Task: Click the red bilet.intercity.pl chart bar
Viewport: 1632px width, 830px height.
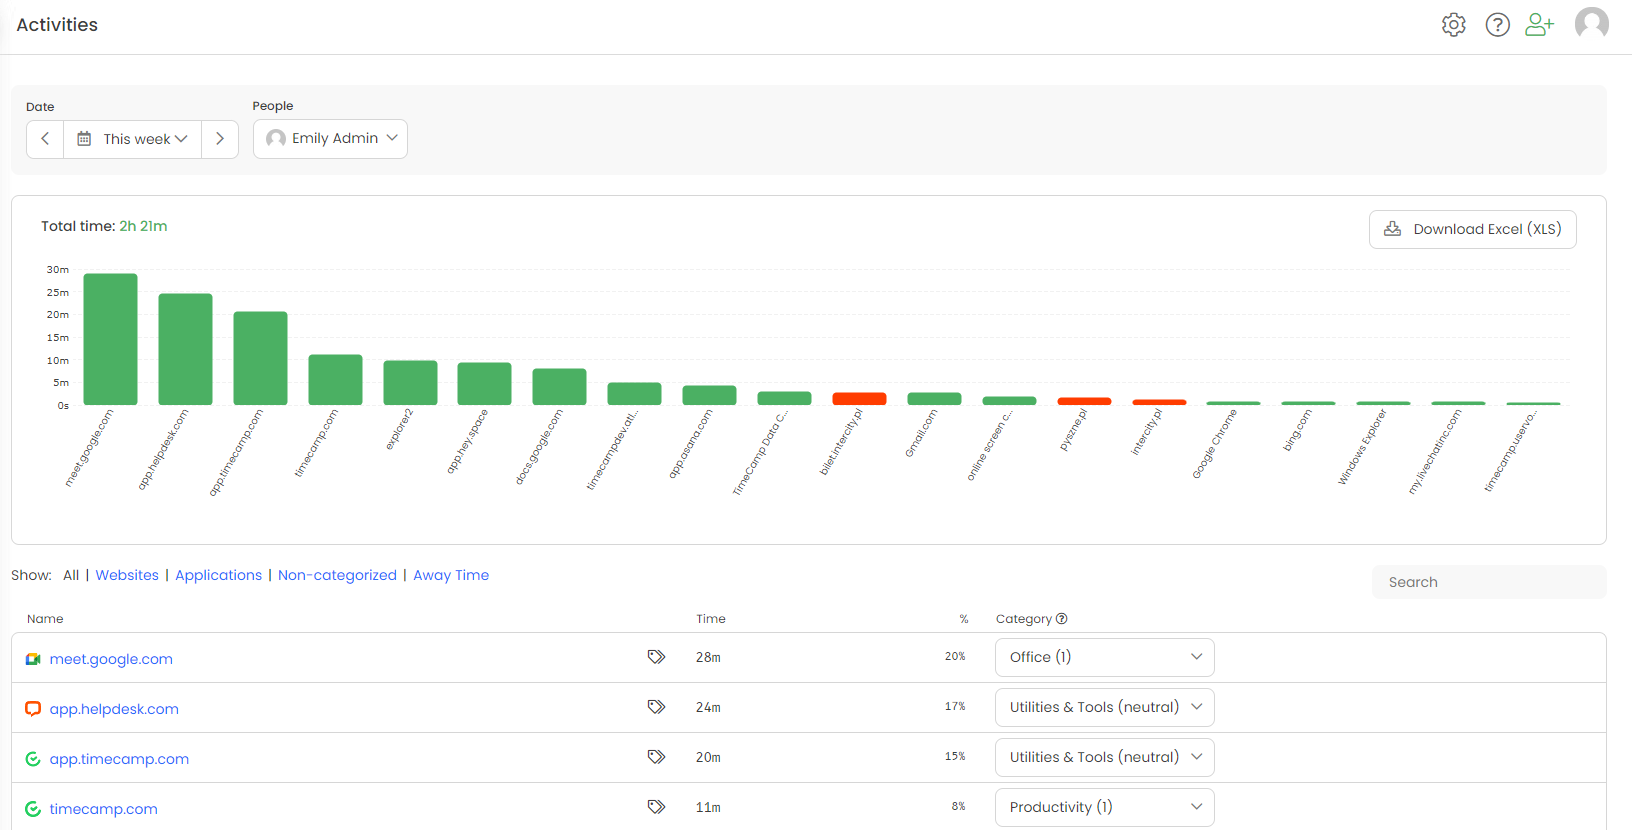Action: click(x=859, y=399)
